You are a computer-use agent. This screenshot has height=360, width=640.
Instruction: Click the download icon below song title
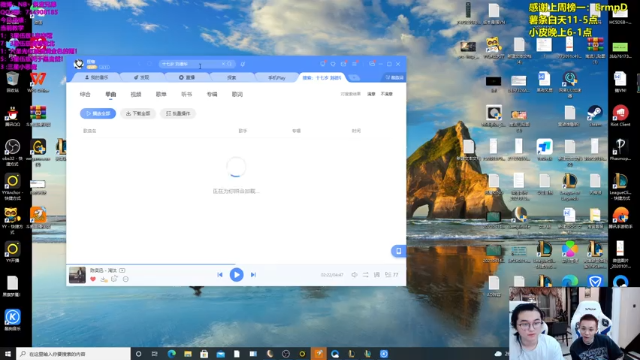(104, 279)
